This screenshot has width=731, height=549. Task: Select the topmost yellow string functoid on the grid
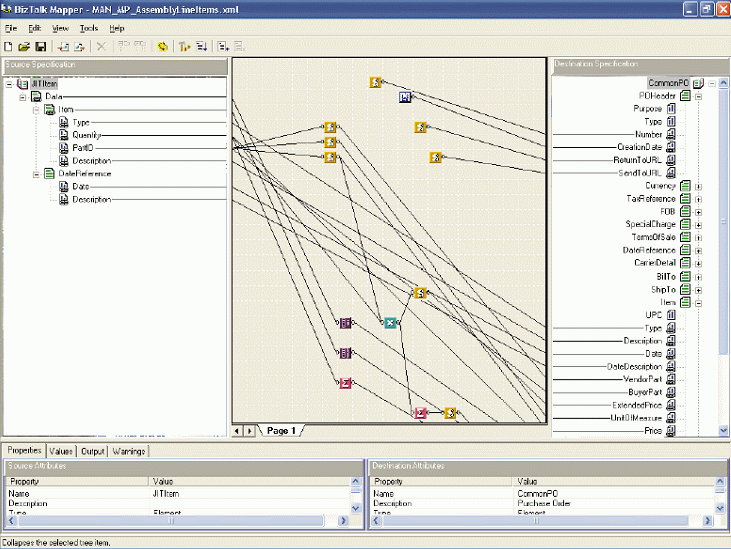tap(375, 82)
